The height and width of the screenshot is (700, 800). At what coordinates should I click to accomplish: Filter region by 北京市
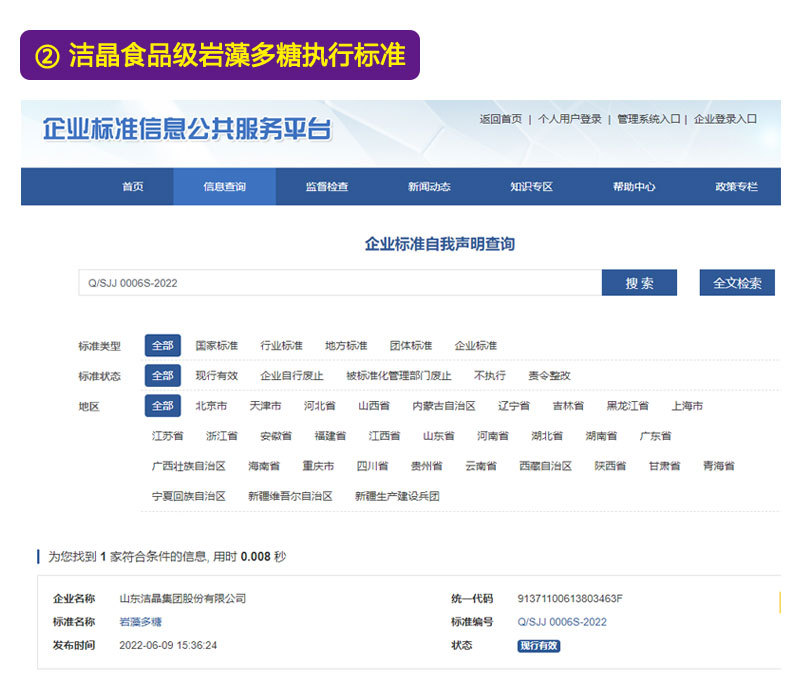(211, 406)
